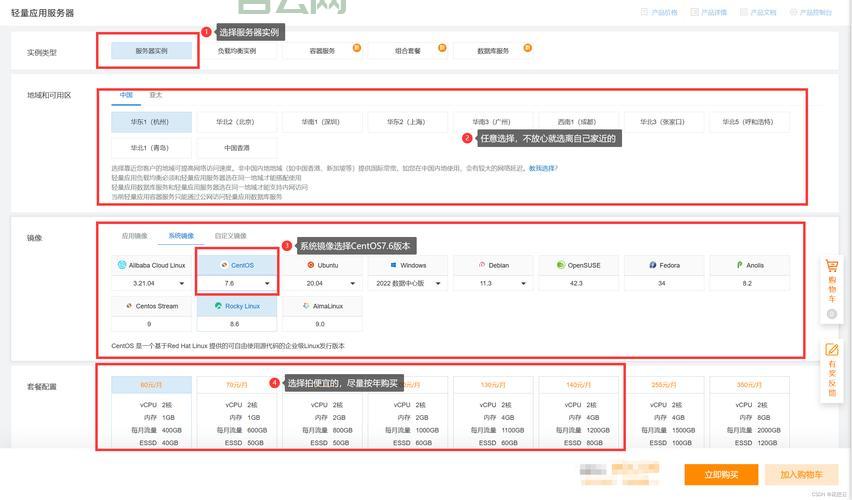Select the 中国香港 region option

click(x=237, y=147)
